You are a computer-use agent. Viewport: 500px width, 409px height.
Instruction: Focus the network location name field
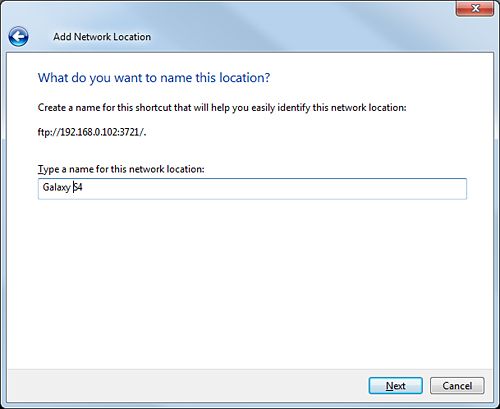[252, 189]
